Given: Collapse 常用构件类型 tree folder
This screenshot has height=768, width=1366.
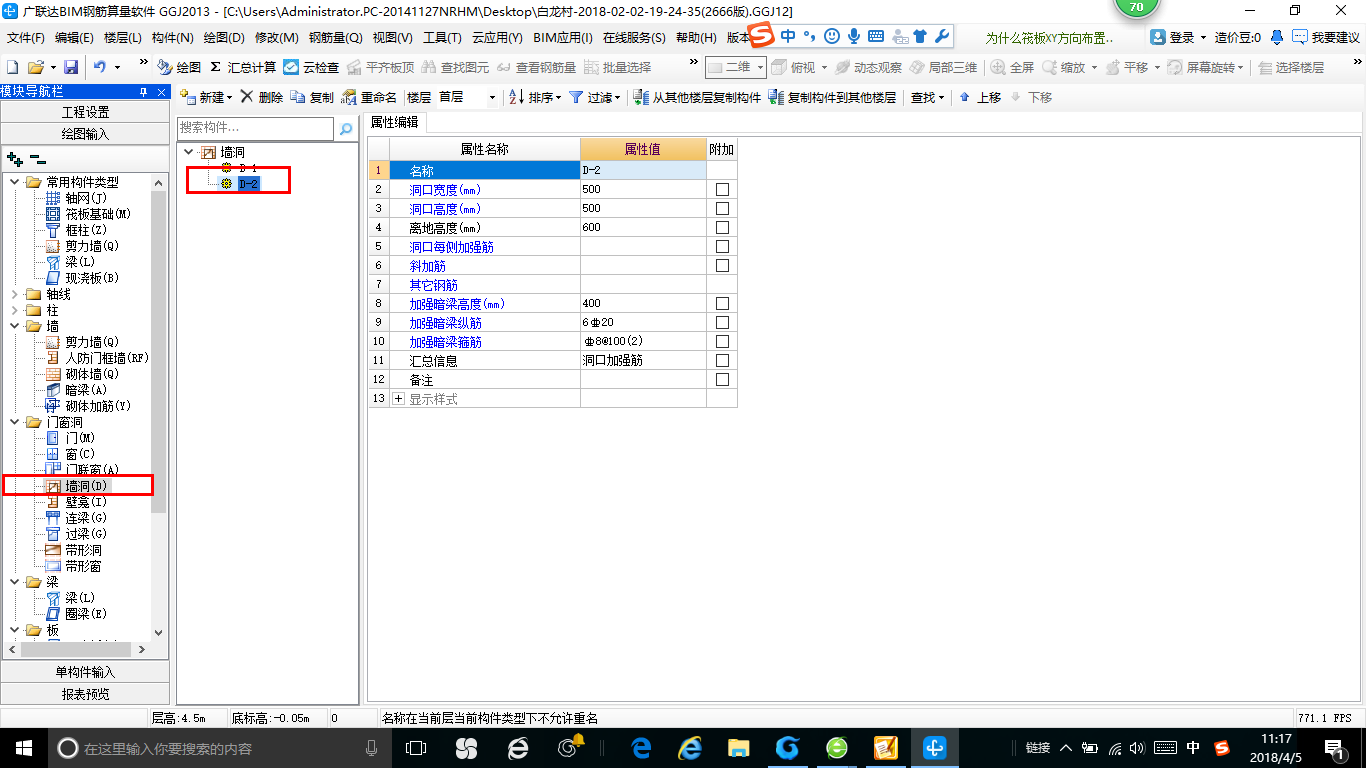Looking at the screenshot, I should 14,182.
